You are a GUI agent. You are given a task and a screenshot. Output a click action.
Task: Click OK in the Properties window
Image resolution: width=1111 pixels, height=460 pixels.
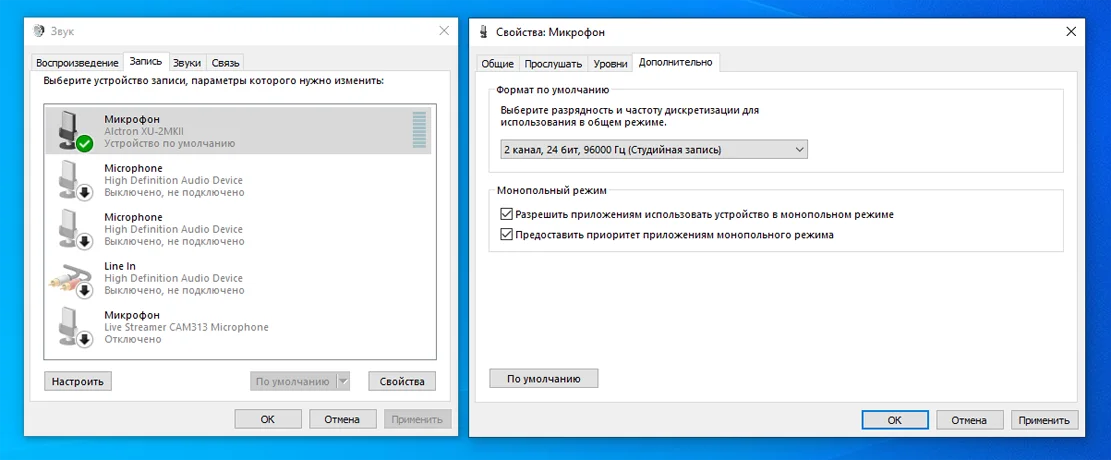tap(895, 420)
